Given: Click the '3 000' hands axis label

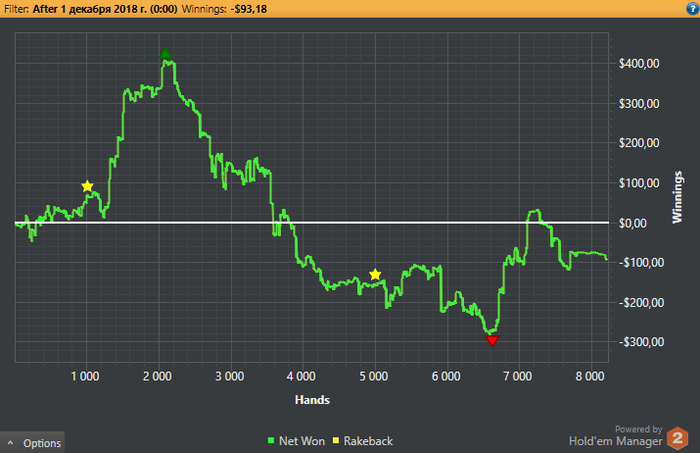Looking at the screenshot, I should [x=229, y=376].
